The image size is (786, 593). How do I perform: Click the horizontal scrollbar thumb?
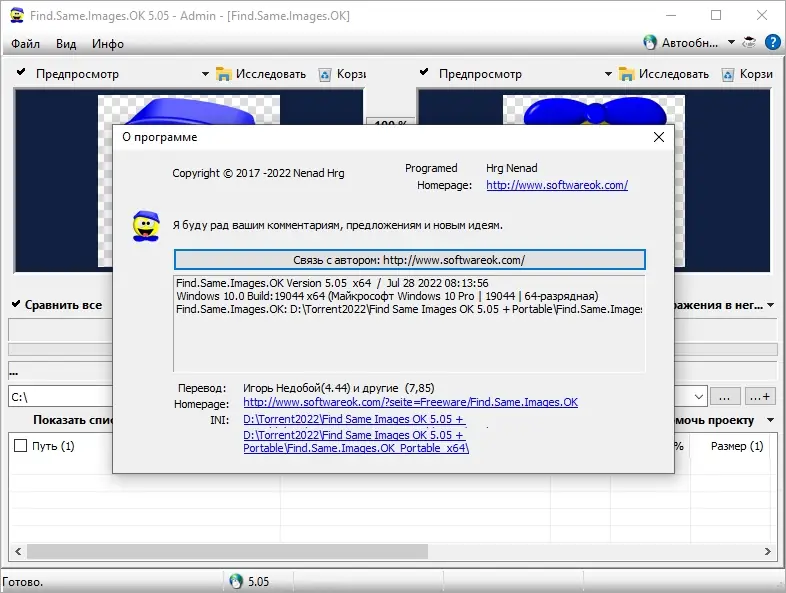227,551
